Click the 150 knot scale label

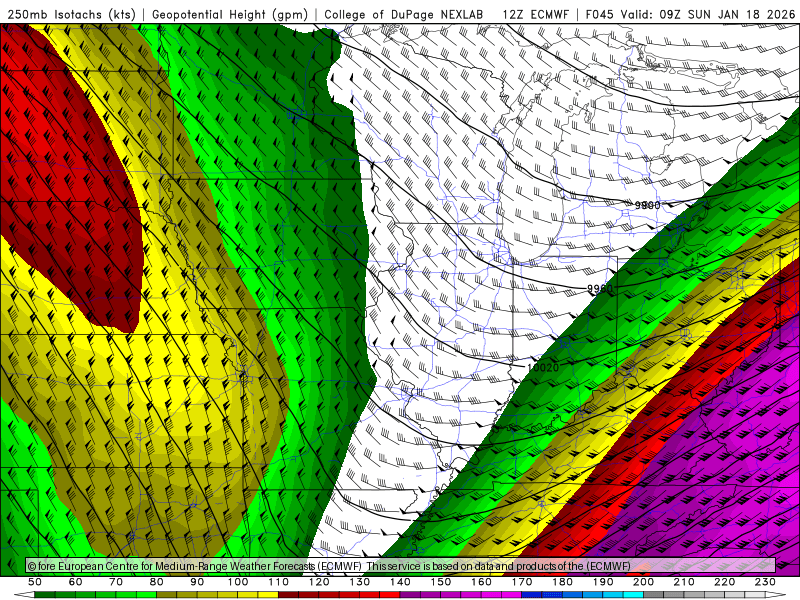pos(441,582)
